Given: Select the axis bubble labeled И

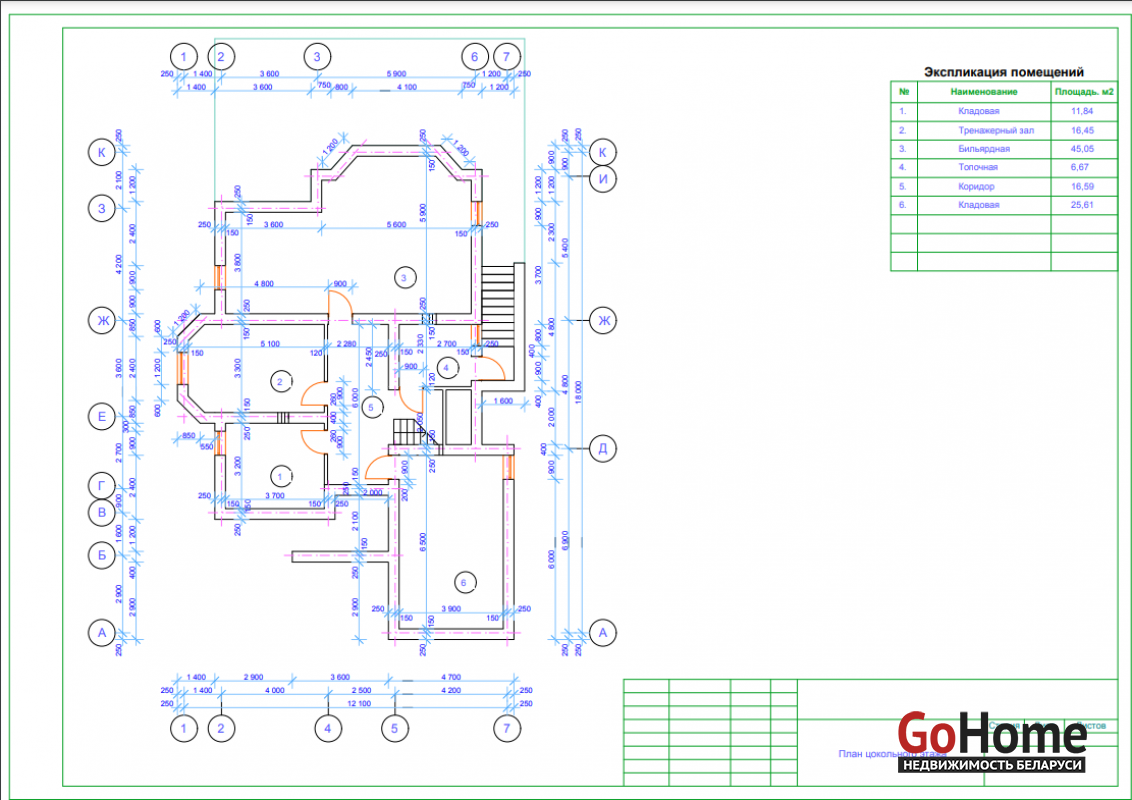Looking at the screenshot, I should pos(603,179).
